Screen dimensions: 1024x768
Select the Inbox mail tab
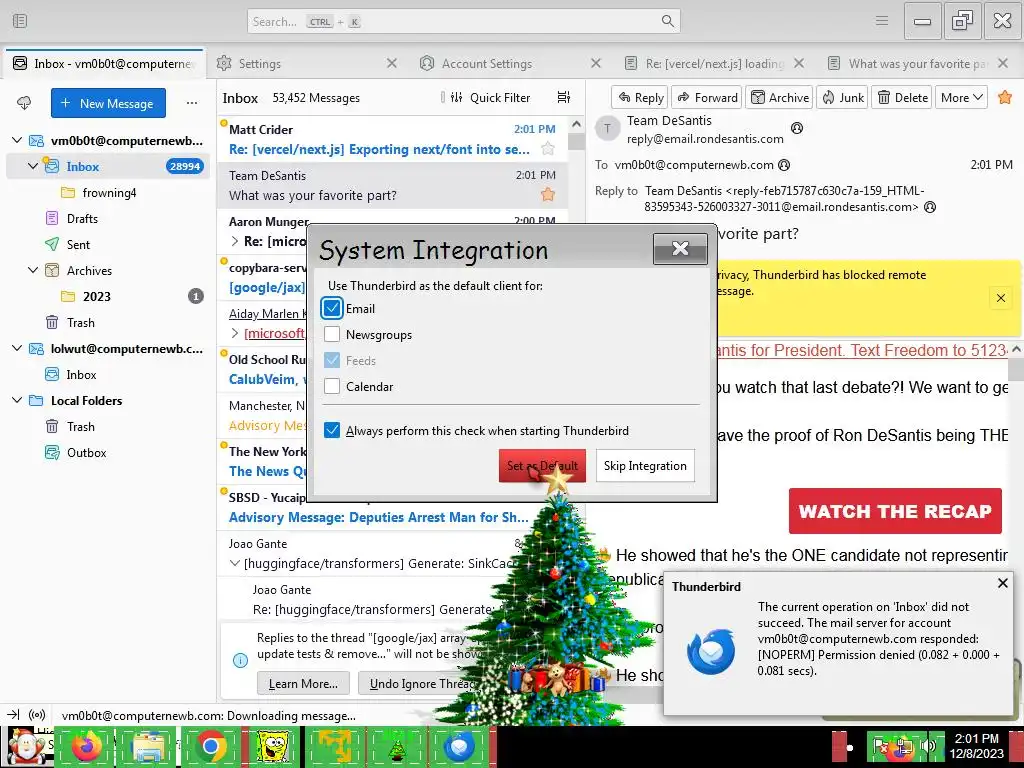pos(104,63)
